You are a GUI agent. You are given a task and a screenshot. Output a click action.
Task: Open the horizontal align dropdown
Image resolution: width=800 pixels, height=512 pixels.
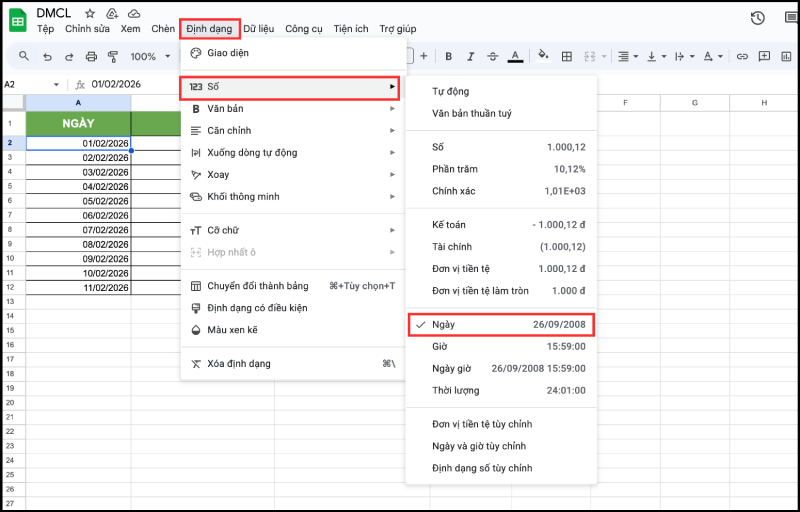tap(628, 57)
